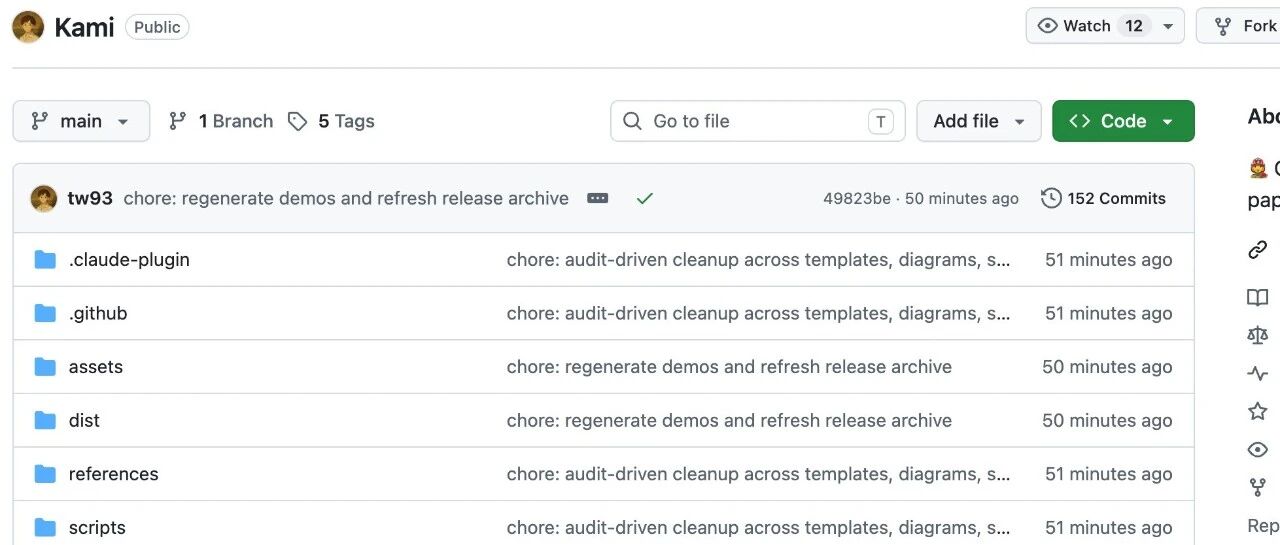Click the green commit status checkmark
The width and height of the screenshot is (1280, 545).
tap(645, 198)
